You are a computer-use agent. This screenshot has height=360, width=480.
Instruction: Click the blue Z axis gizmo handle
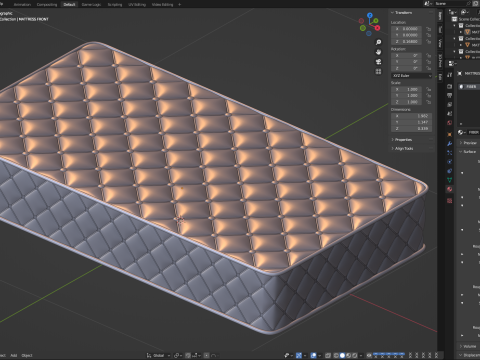tap(370, 15)
